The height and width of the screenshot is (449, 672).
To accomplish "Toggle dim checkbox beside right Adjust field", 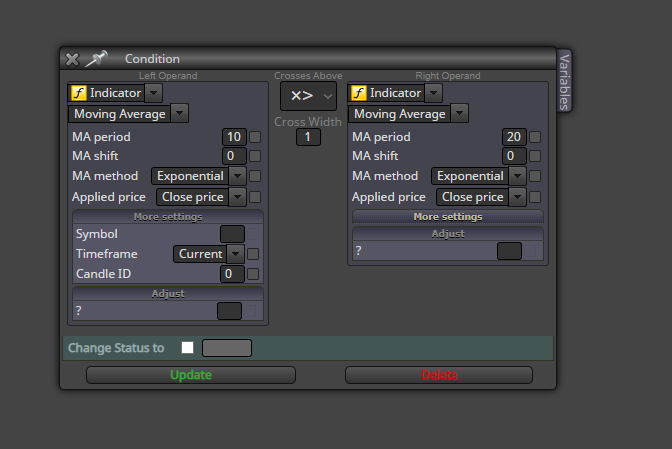I will tap(530, 251).
